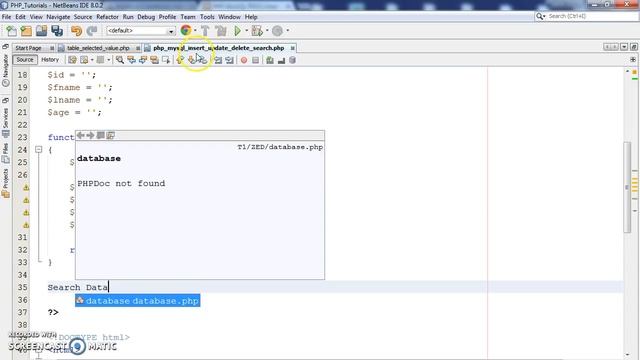Click the Shift Line Left icon
This screenshot has height=360, width=640.
tap(218, 60)
